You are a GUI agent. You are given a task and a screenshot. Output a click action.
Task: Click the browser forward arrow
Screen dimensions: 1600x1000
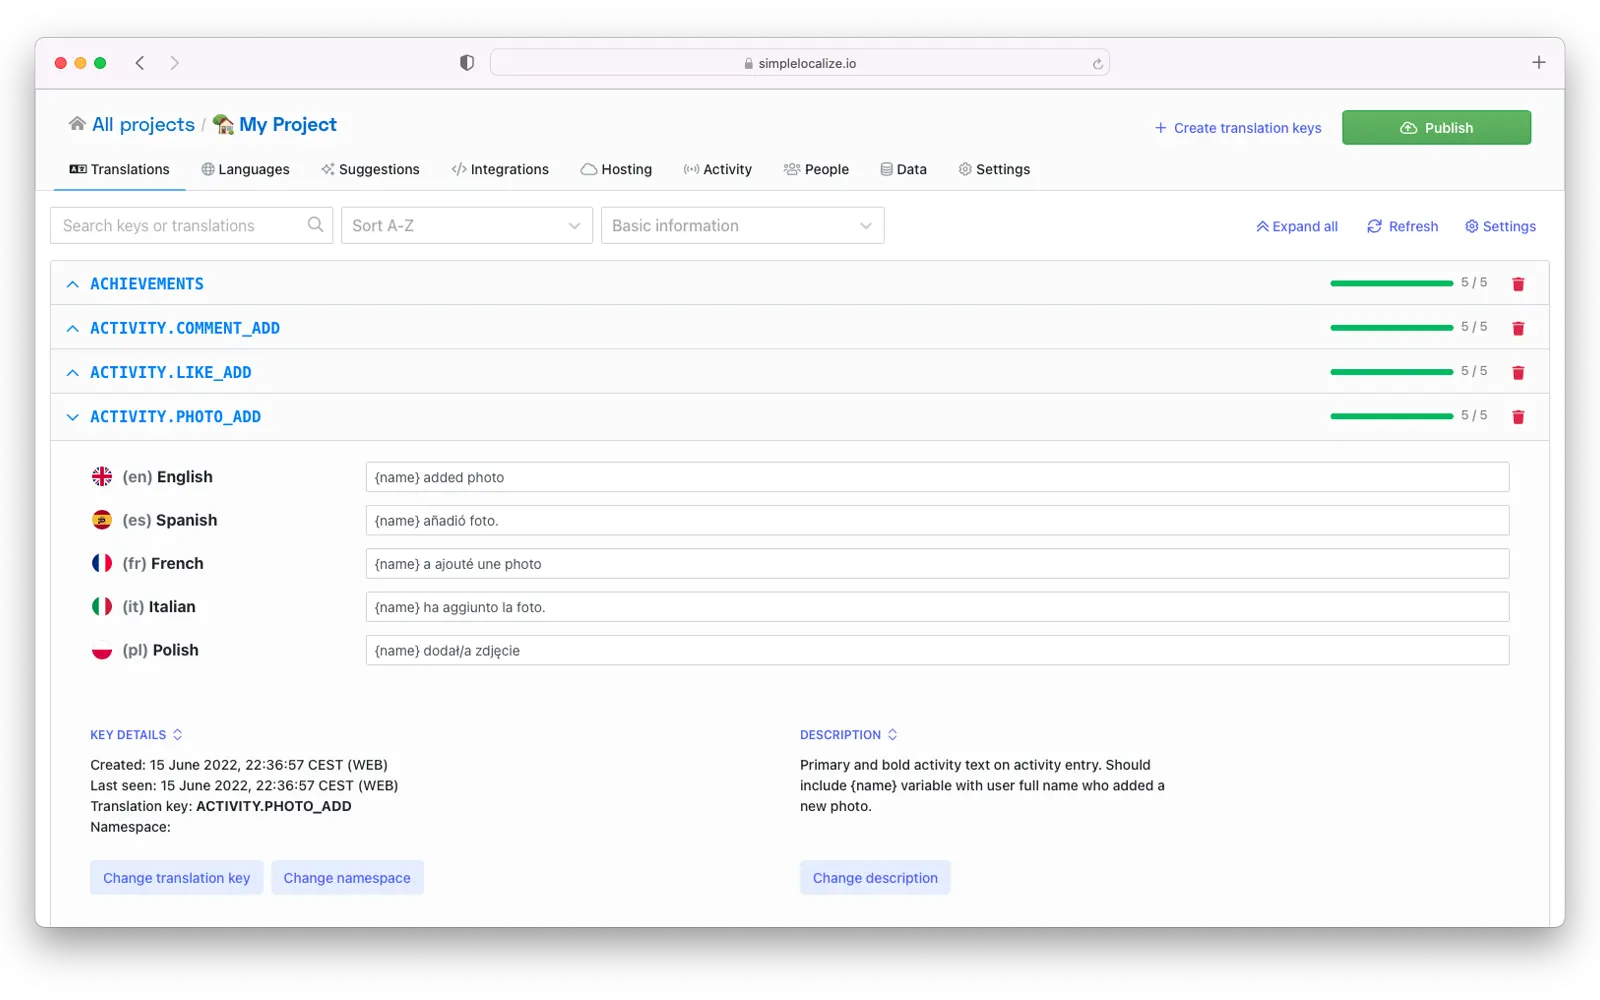(x=174, y=63)
